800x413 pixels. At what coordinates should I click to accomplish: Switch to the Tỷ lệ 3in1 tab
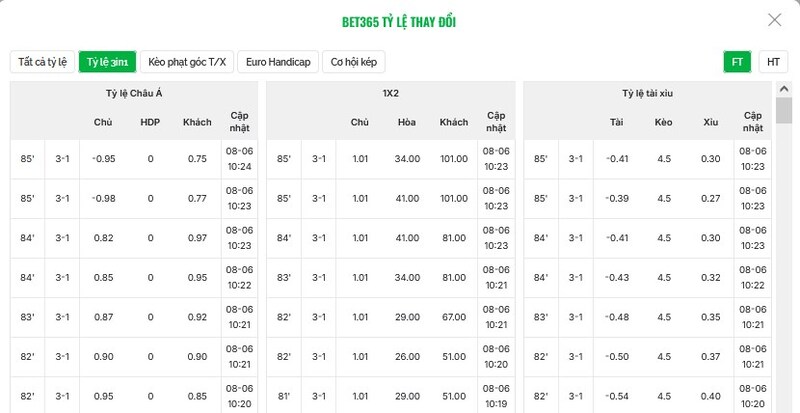point(107,62)
